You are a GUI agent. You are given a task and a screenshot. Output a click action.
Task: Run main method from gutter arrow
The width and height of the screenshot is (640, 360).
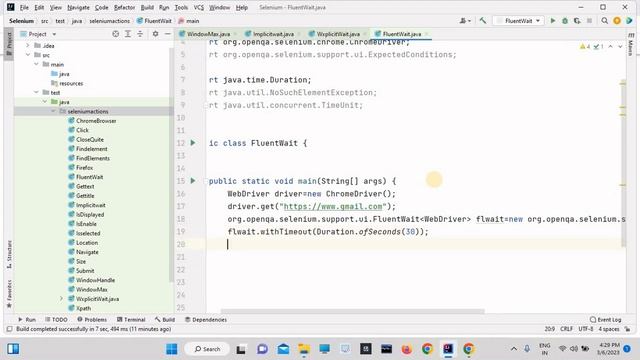coord(193,180)
